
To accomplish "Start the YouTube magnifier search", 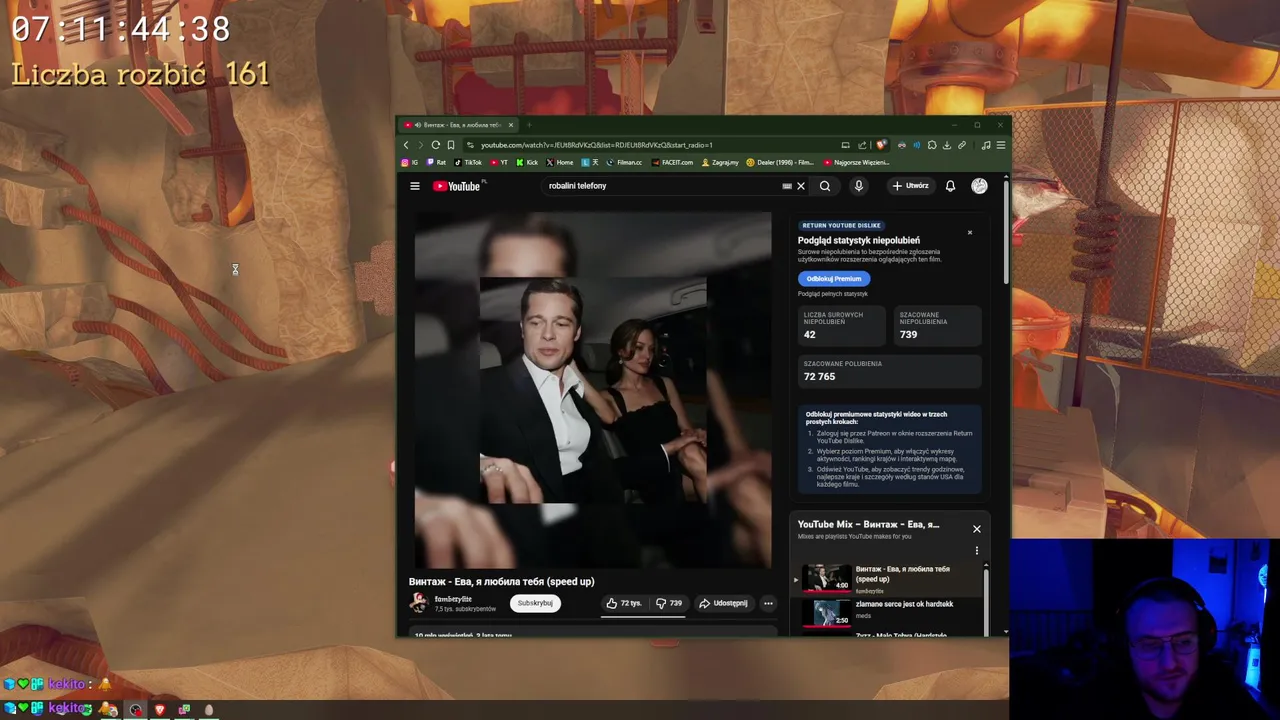I will [825, 186].
